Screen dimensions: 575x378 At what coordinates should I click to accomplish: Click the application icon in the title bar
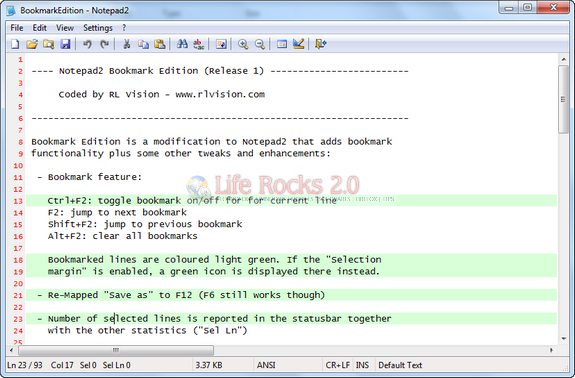11,10
